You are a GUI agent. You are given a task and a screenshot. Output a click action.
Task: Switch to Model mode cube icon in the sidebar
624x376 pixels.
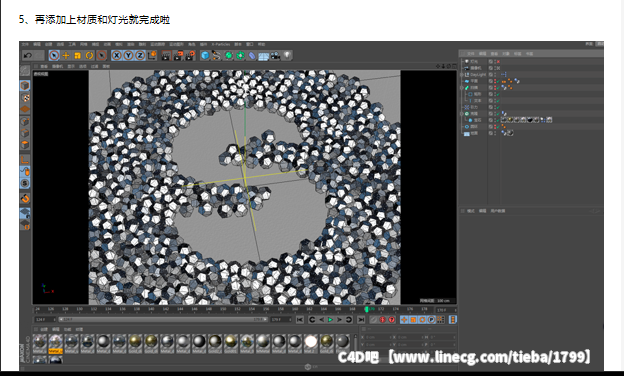point(25,86)
